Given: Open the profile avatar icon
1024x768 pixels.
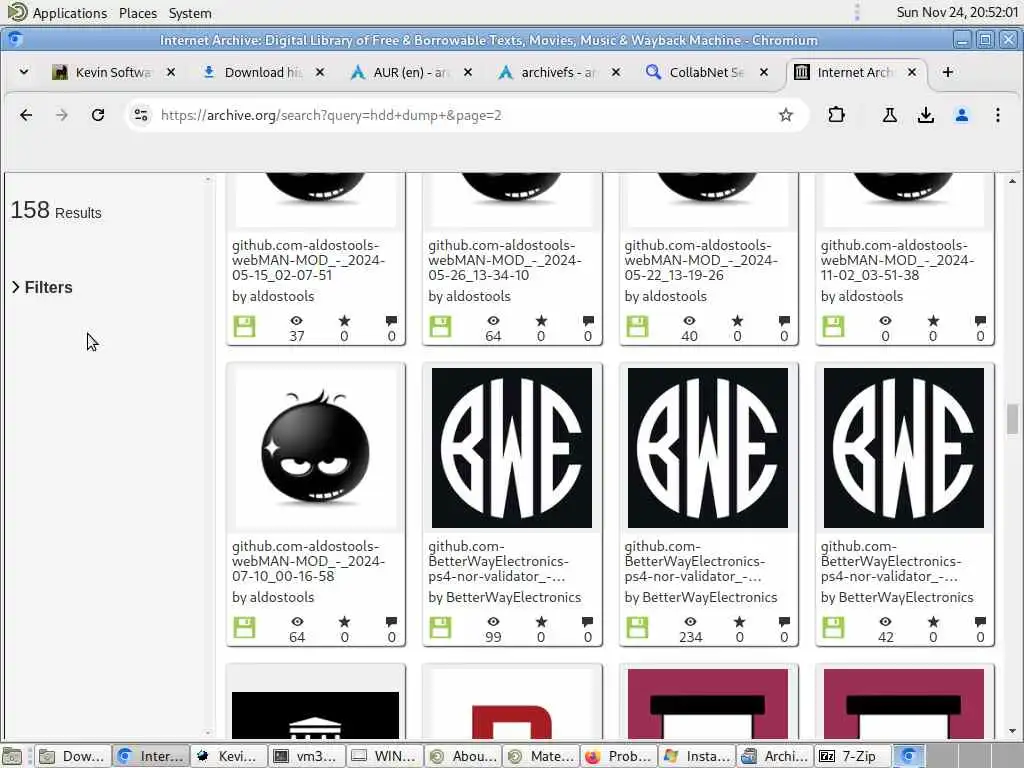Looking at the screenshot, I should 961,116.
